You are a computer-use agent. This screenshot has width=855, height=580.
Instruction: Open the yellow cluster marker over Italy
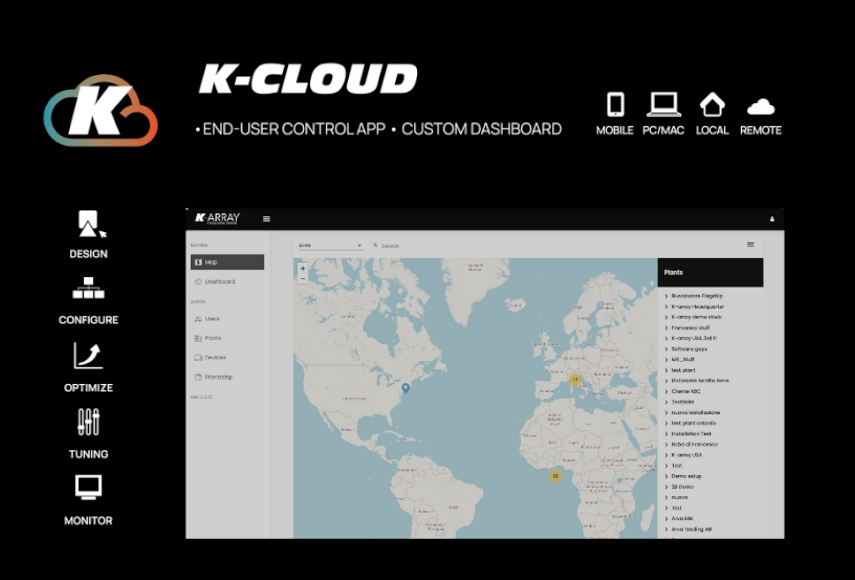574,379
